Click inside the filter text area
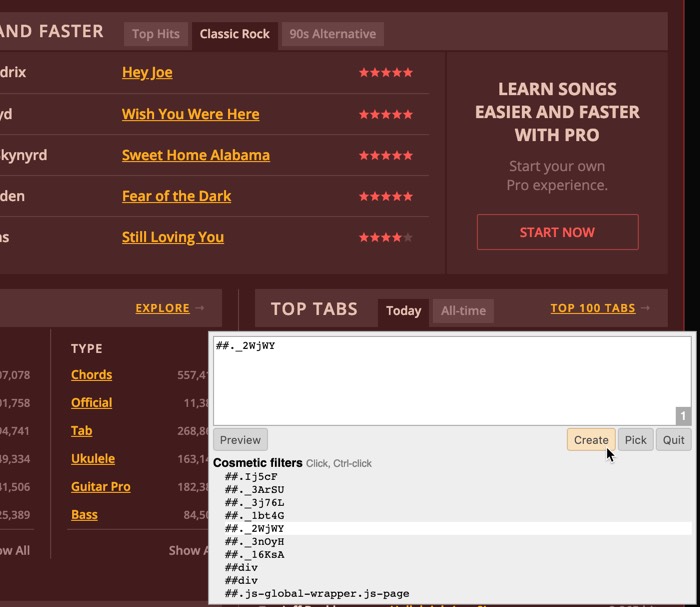 pyautogui.click(x=452, y=381)
